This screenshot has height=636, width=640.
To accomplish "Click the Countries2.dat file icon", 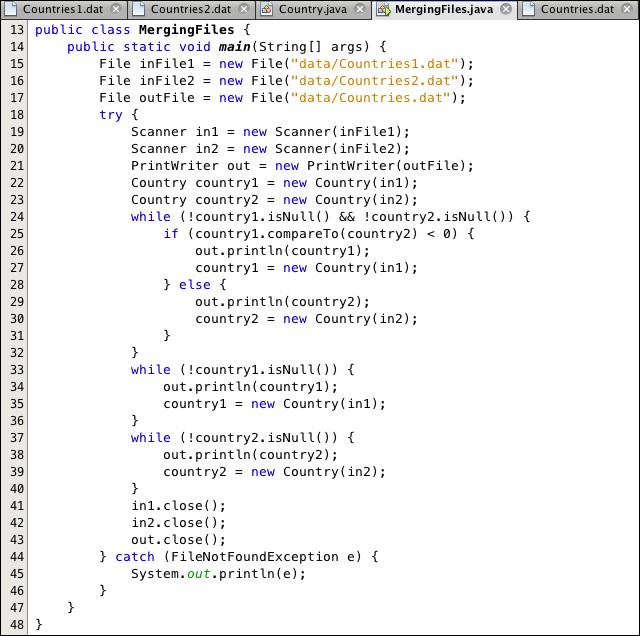I will tap(139, 9).
